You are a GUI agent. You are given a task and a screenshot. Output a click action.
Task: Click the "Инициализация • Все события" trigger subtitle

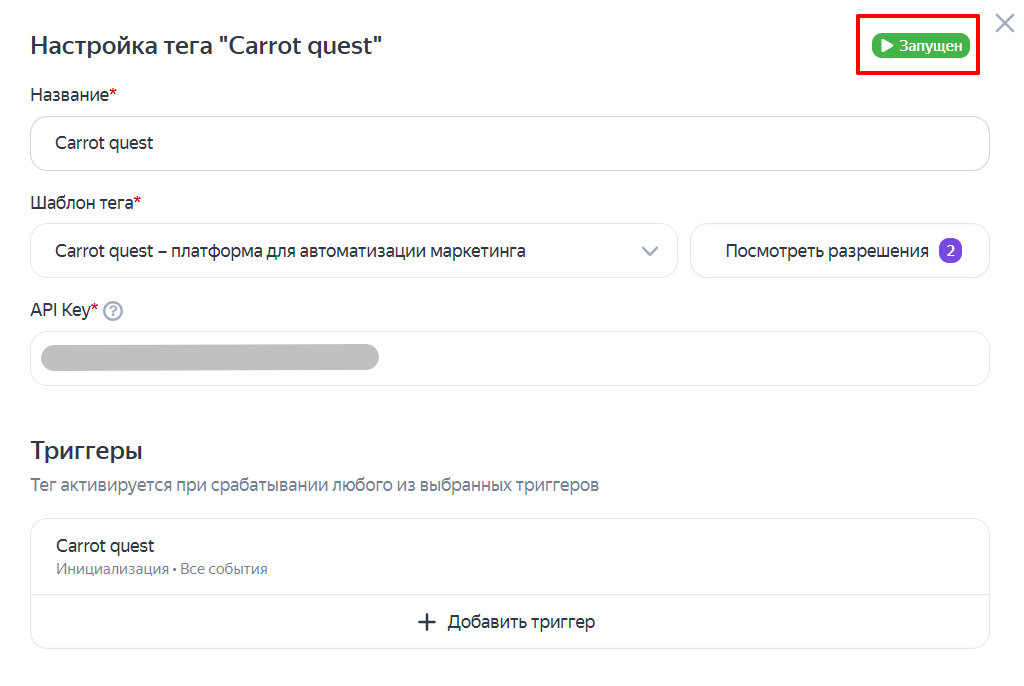[162, 570]
